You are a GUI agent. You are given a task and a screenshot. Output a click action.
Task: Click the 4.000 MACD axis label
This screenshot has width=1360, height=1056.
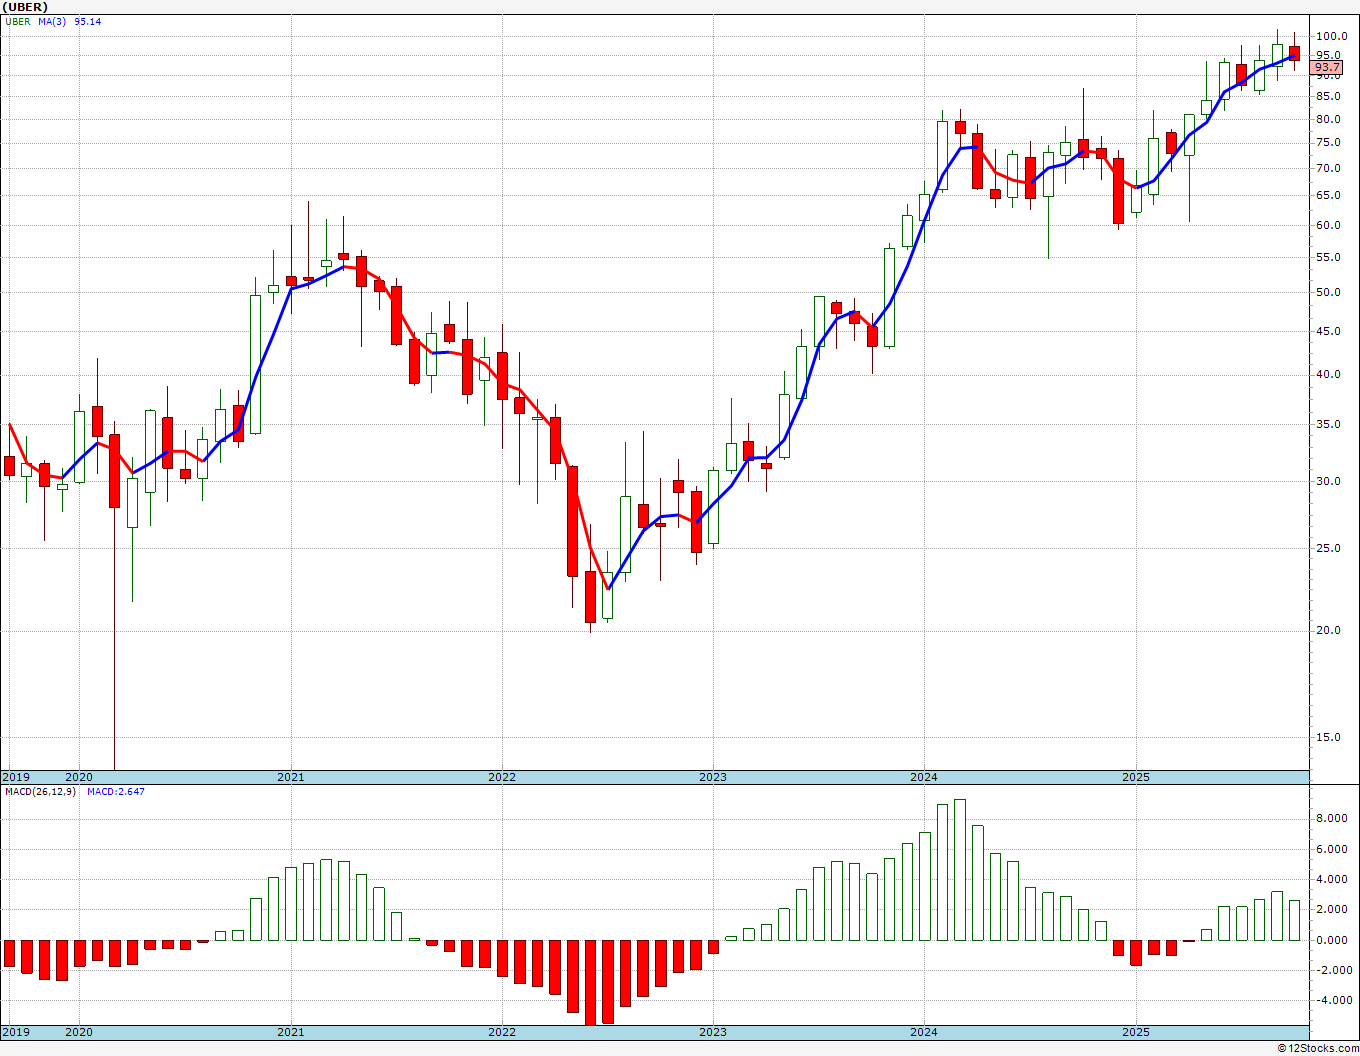point(1333,880)
